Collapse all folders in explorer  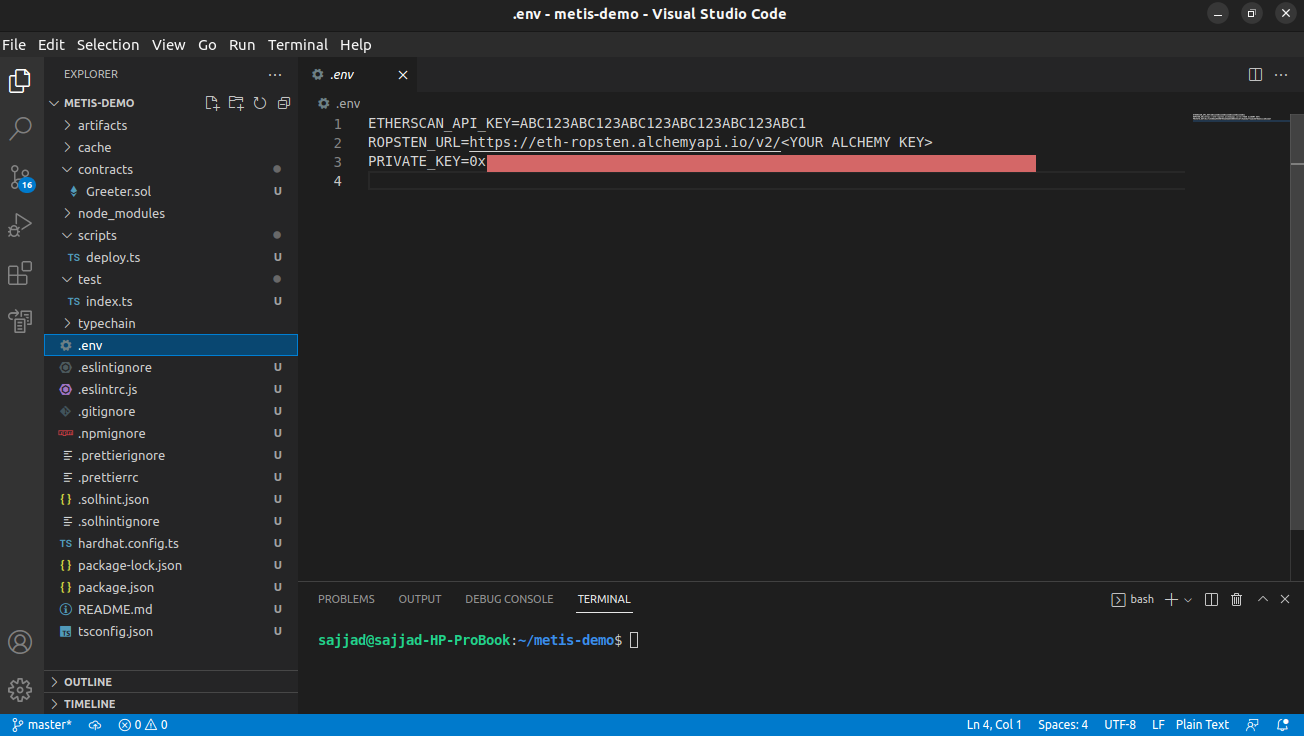click(284, 103)
